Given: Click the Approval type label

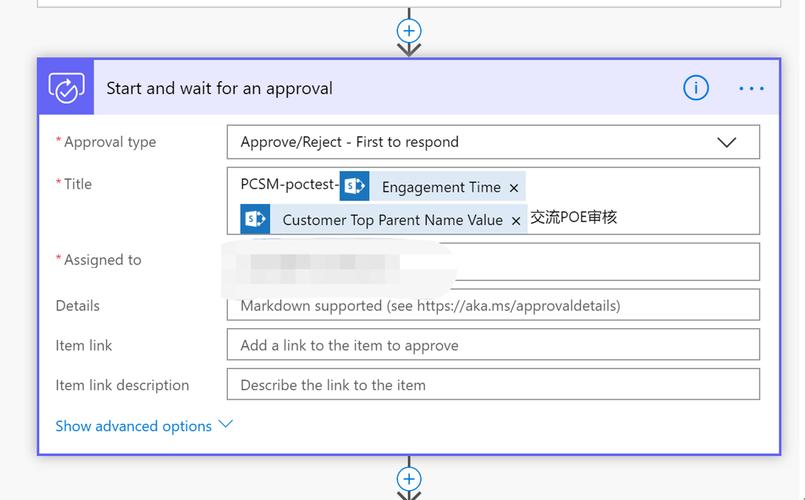Looking at the screenshot, I should 110,142.
